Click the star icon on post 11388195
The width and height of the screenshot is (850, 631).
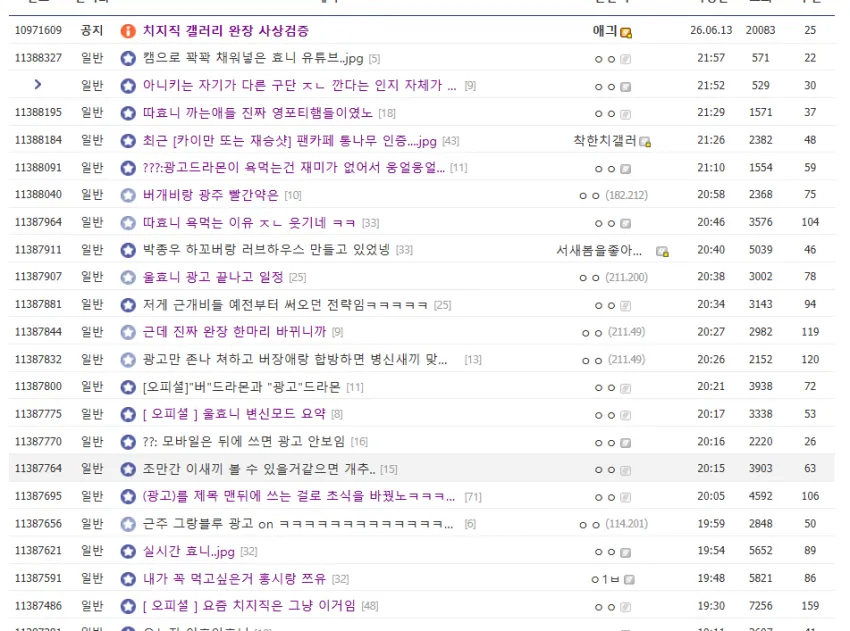coord(128,113)
